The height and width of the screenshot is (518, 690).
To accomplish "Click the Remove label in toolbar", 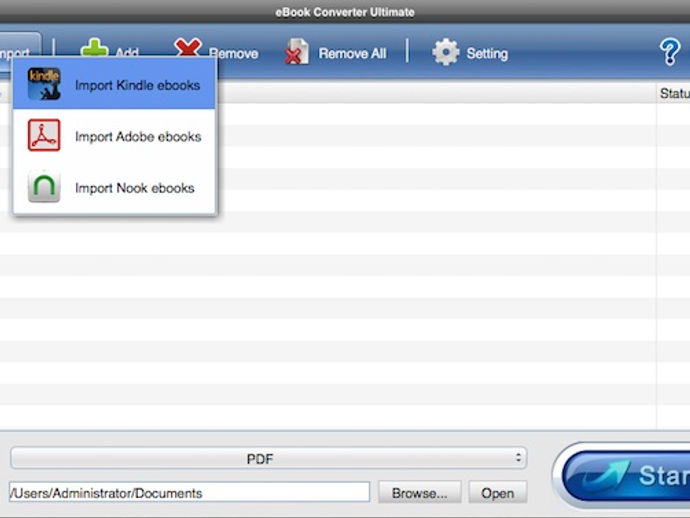I will pos(233,54).
